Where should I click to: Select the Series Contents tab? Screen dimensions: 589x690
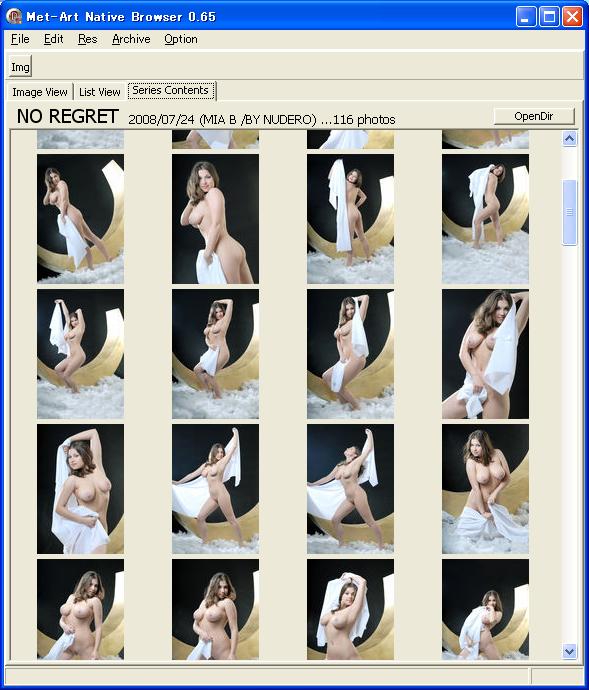171,91
